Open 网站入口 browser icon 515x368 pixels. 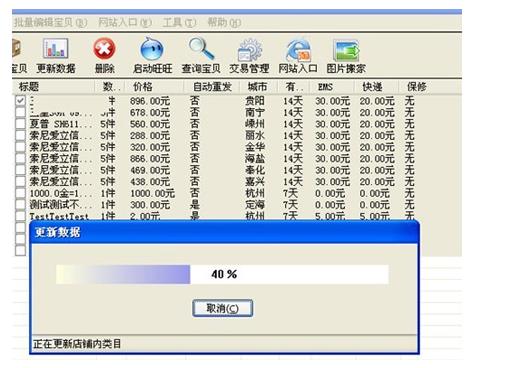[298, 50]
